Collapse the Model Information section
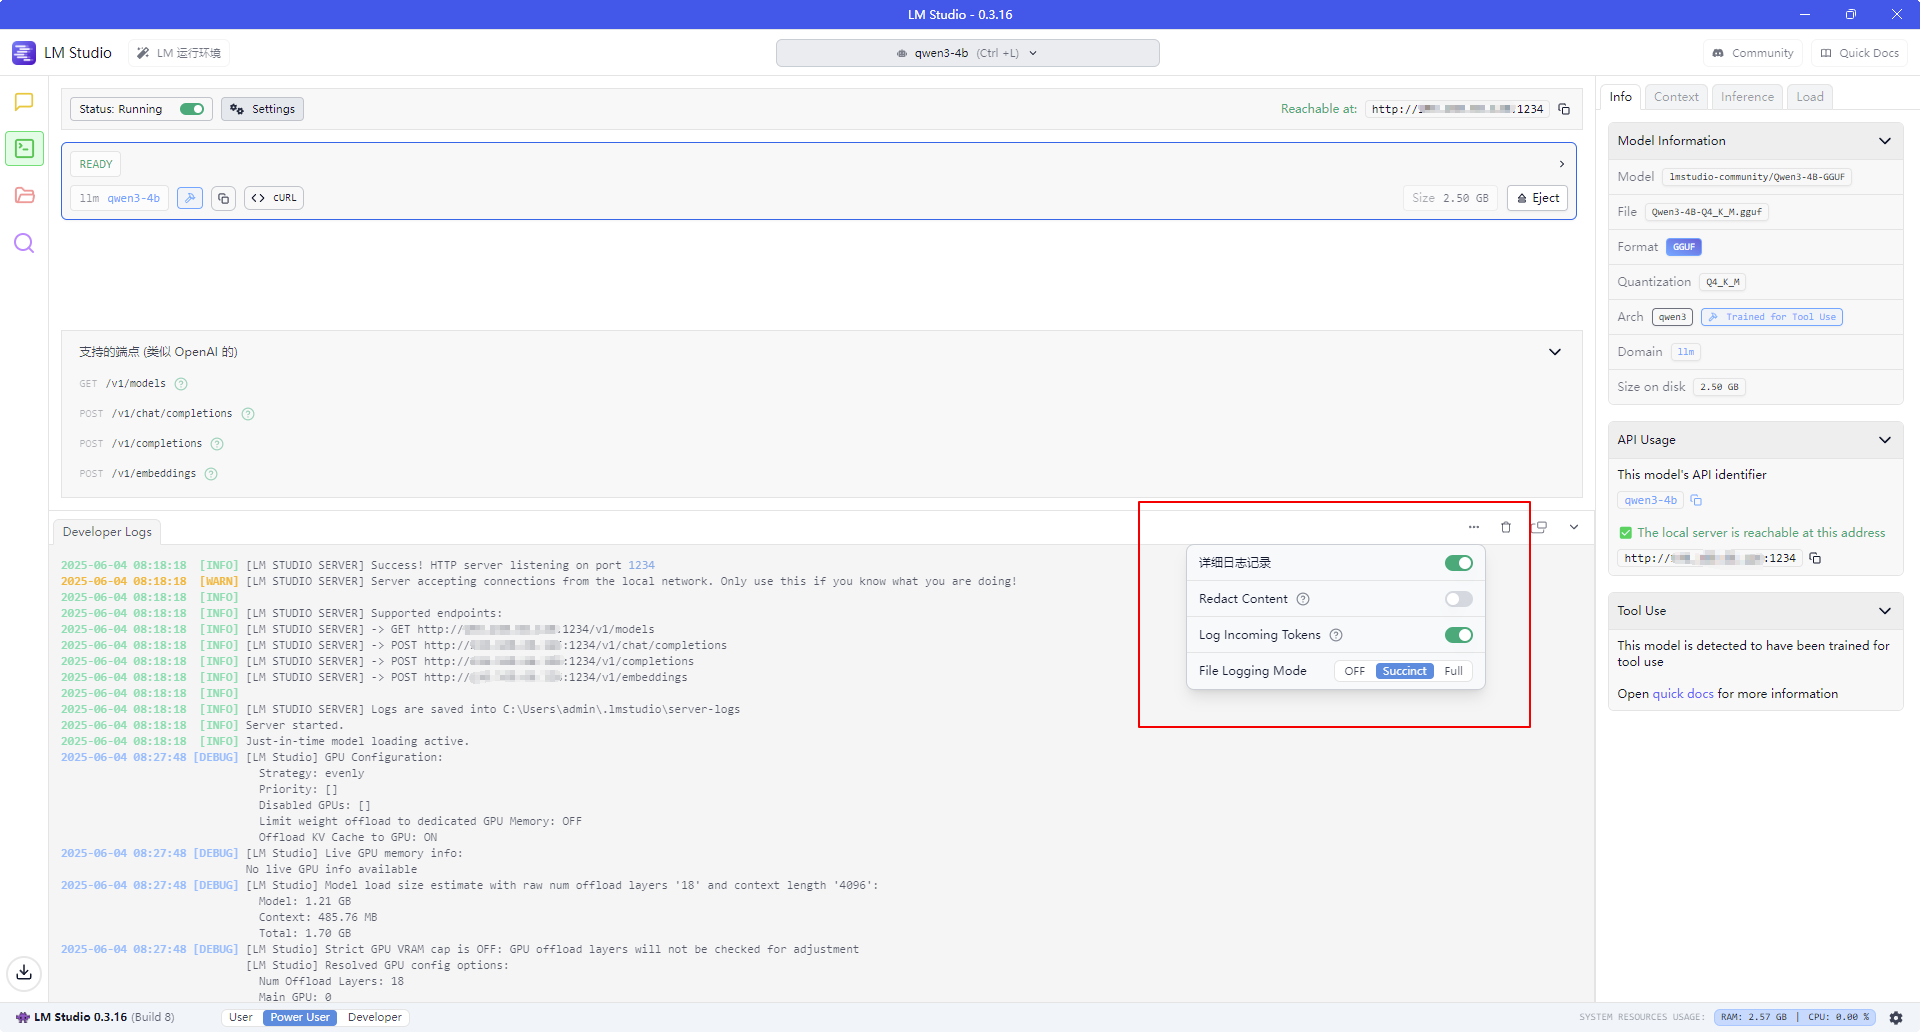The width and height of the screenshot is (1920, 1032). (1885, 141)
